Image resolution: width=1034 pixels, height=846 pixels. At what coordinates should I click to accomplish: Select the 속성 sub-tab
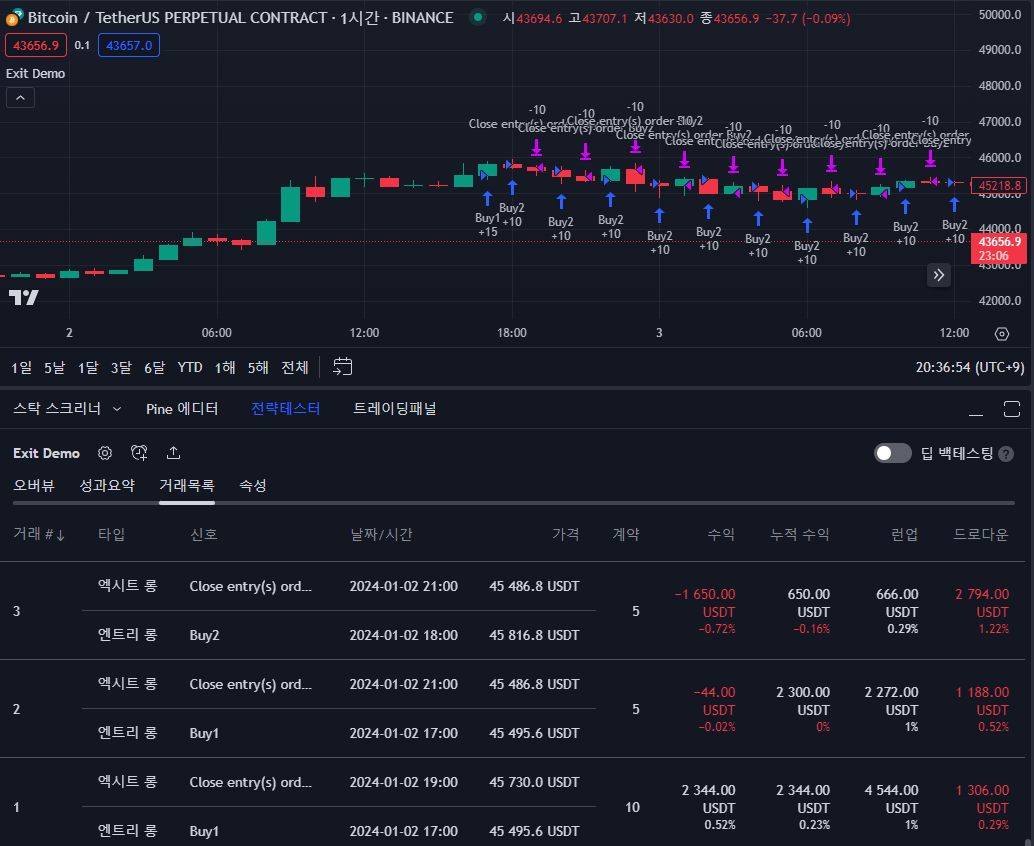click(x=253, y=486)
